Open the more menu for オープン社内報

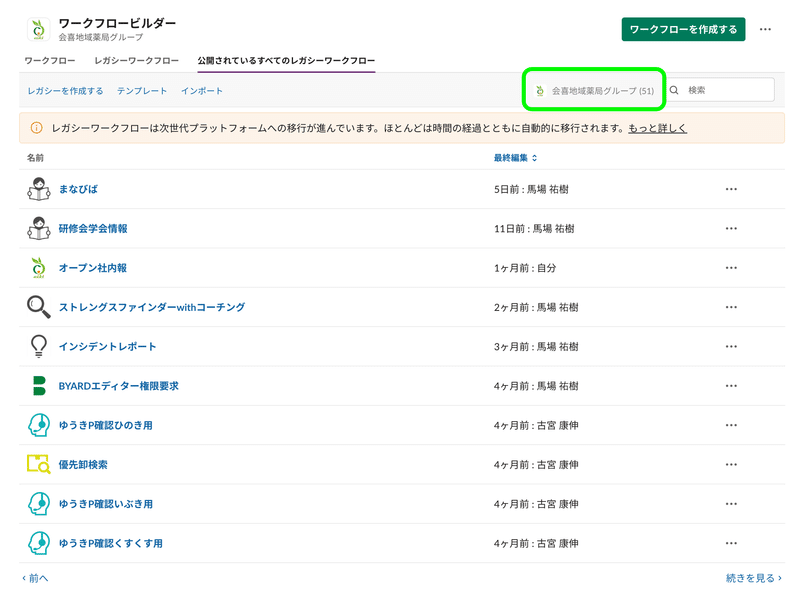pos(731,268)
